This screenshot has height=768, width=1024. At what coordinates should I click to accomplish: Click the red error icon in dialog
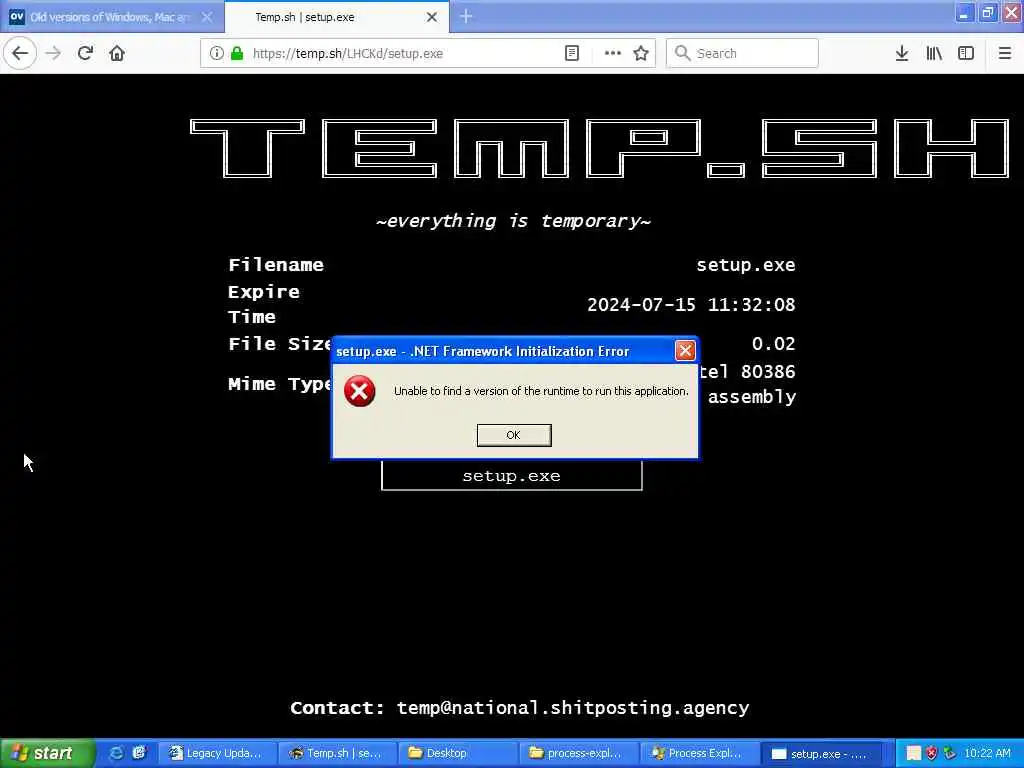tap(360, 391)
